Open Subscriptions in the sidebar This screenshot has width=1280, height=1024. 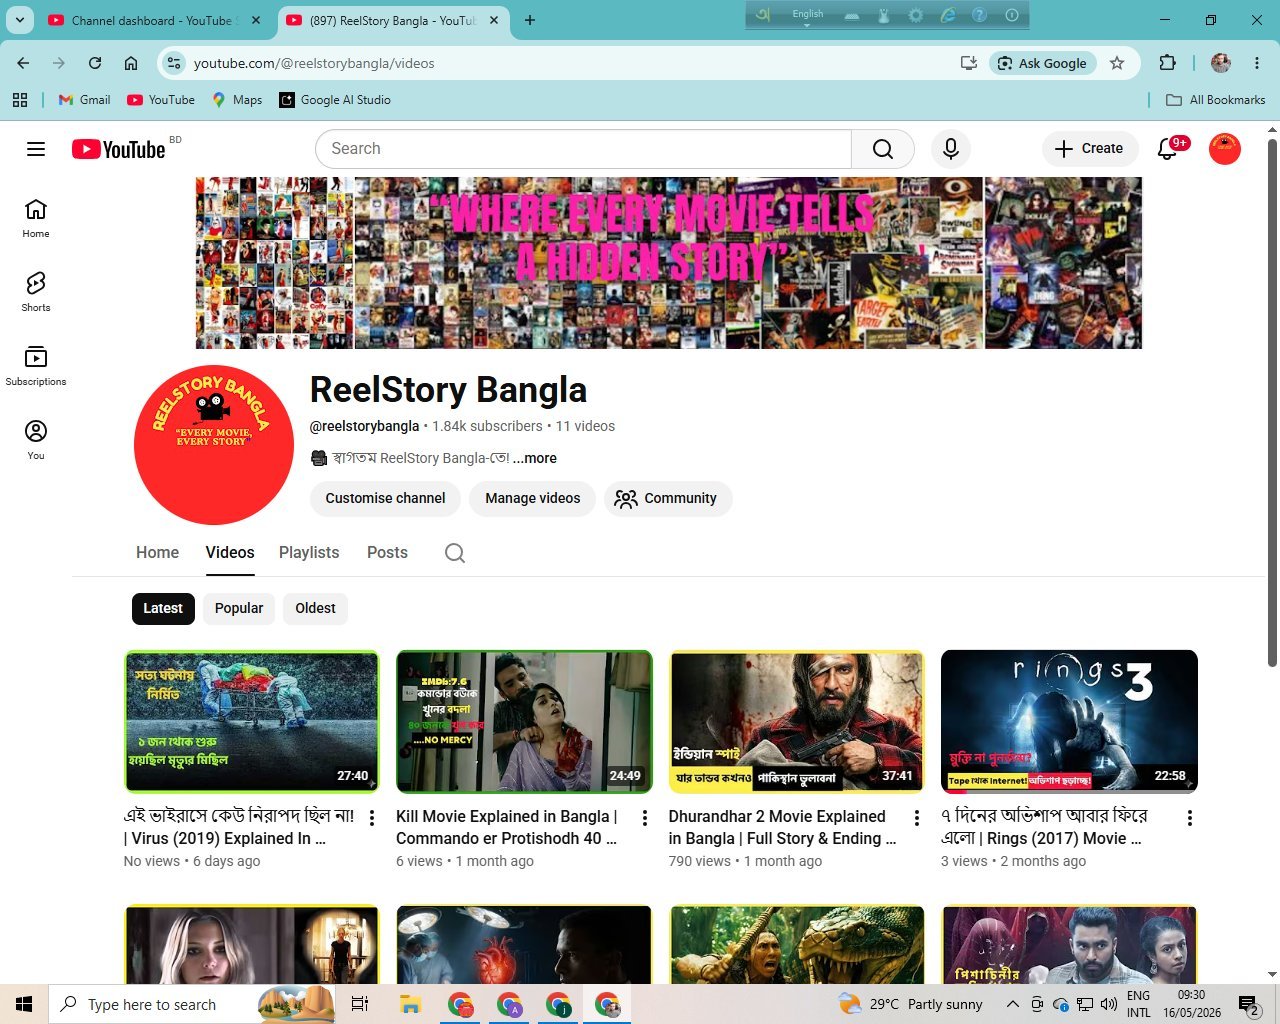(x=36, y=366)
